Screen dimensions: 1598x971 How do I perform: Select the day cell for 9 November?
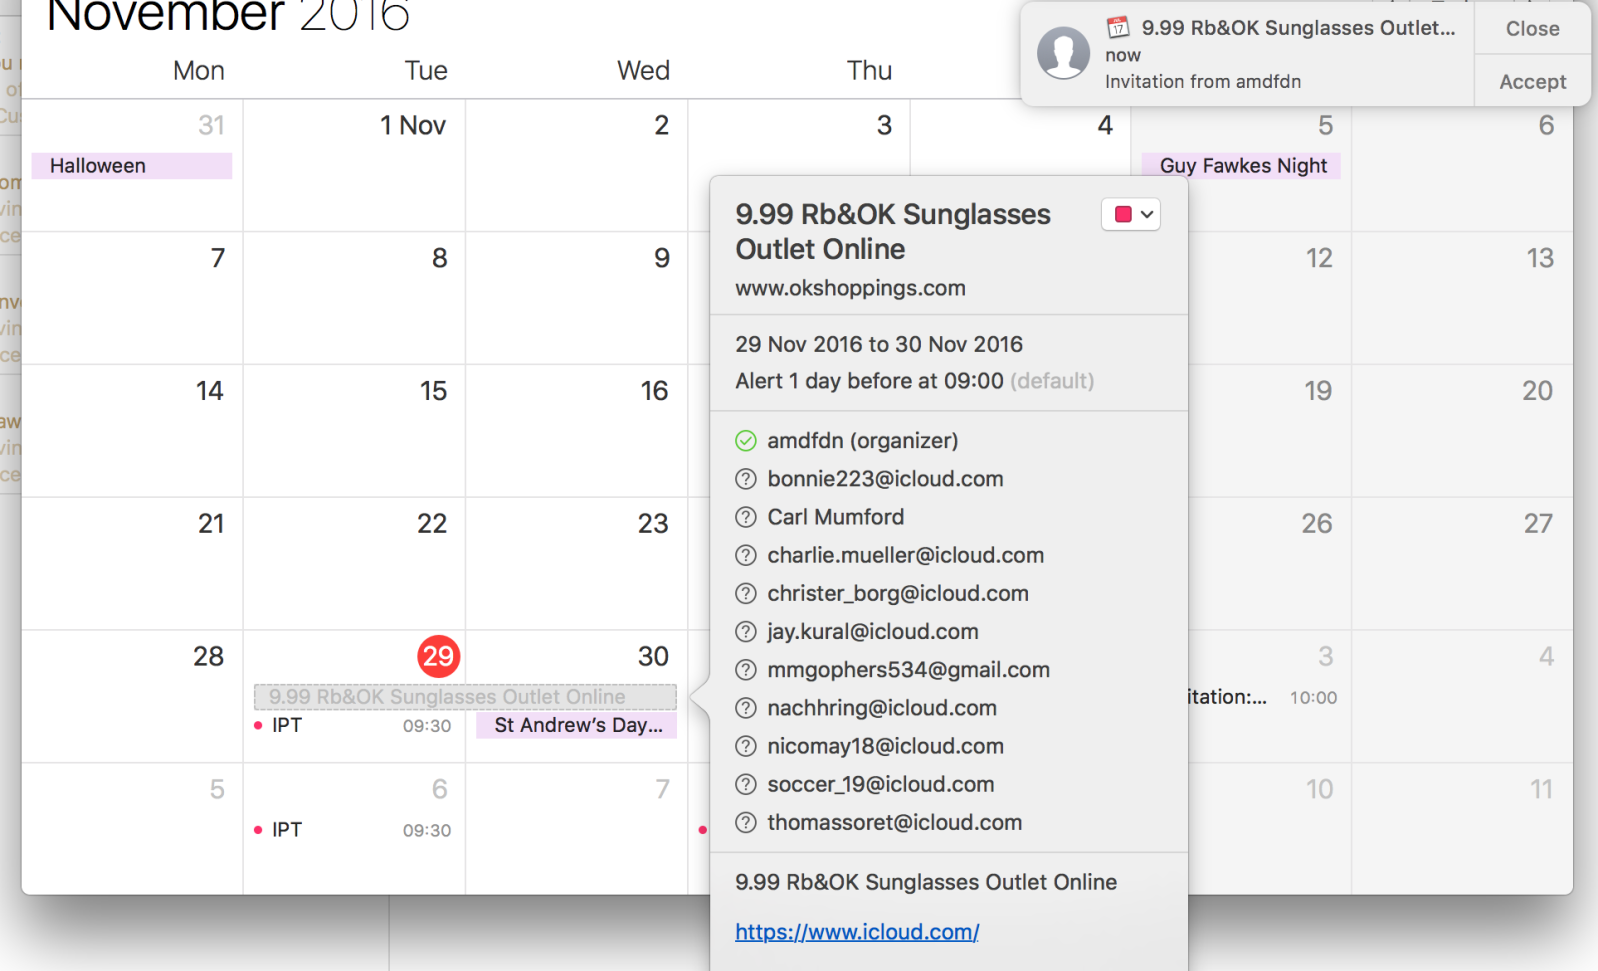(577, 298)
